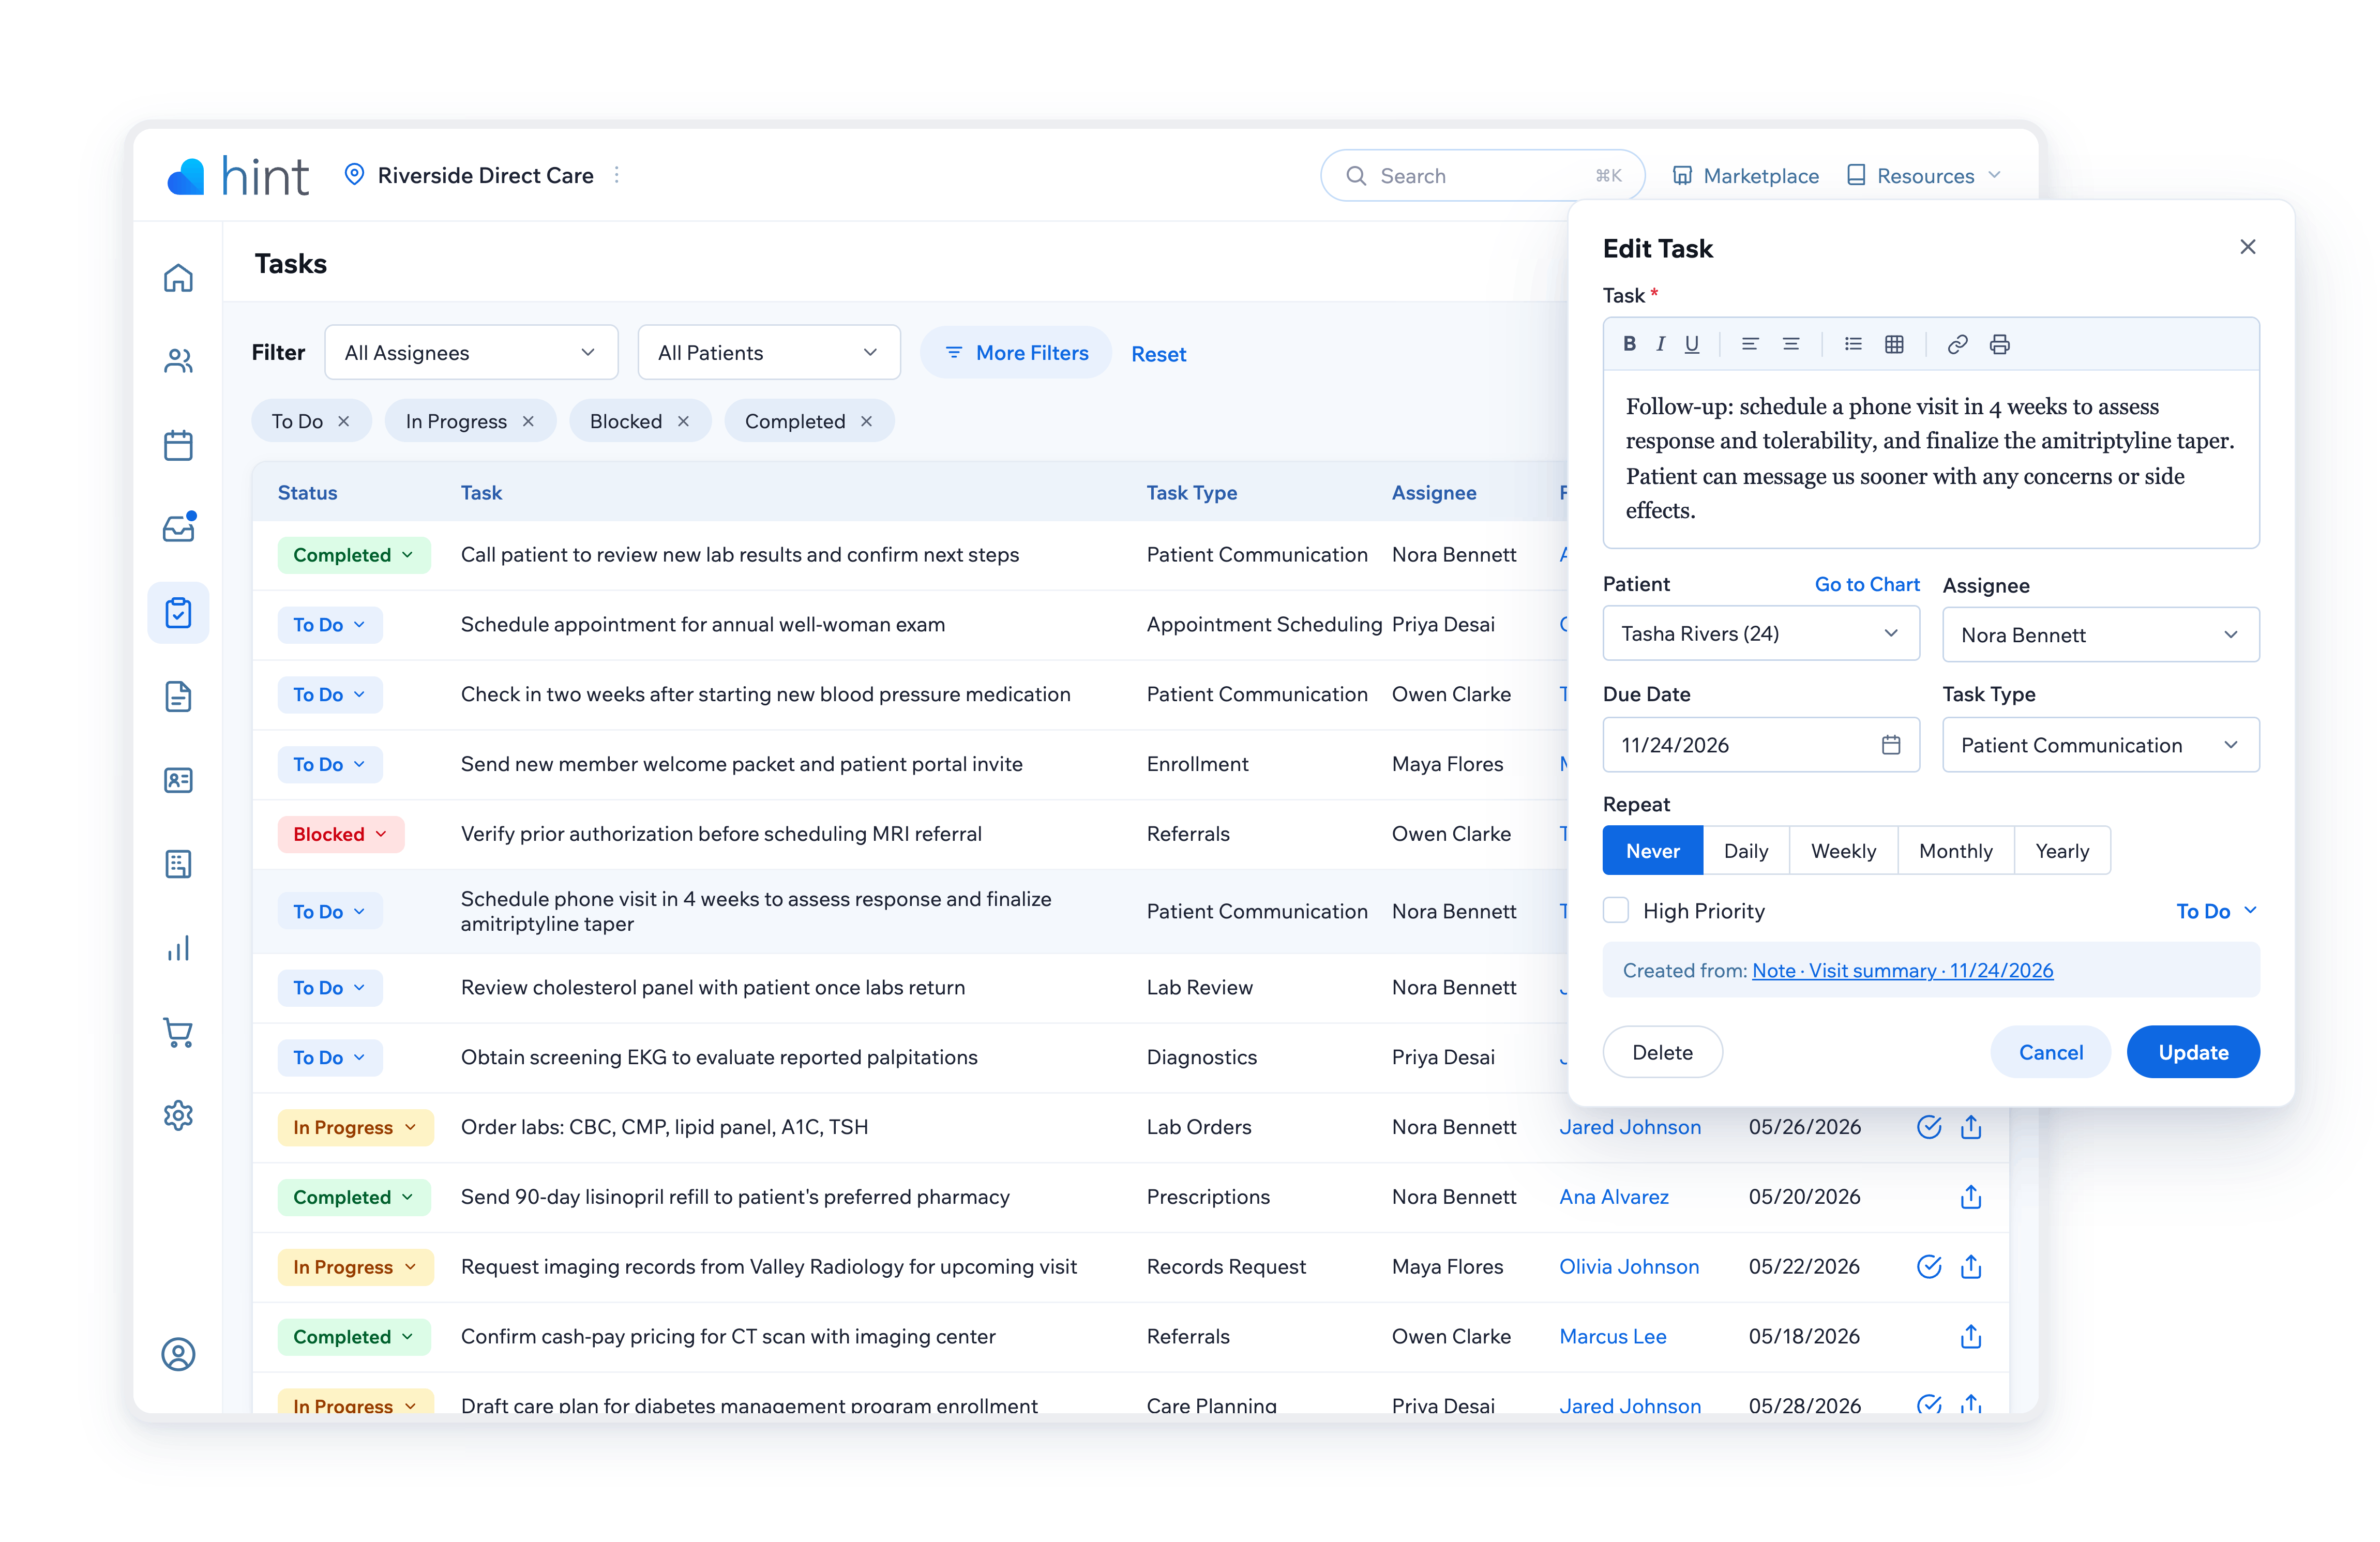Open the Patients (people) sidebar icon
The height and width of the screenshot is (1542, 2380).
point(178,361)
